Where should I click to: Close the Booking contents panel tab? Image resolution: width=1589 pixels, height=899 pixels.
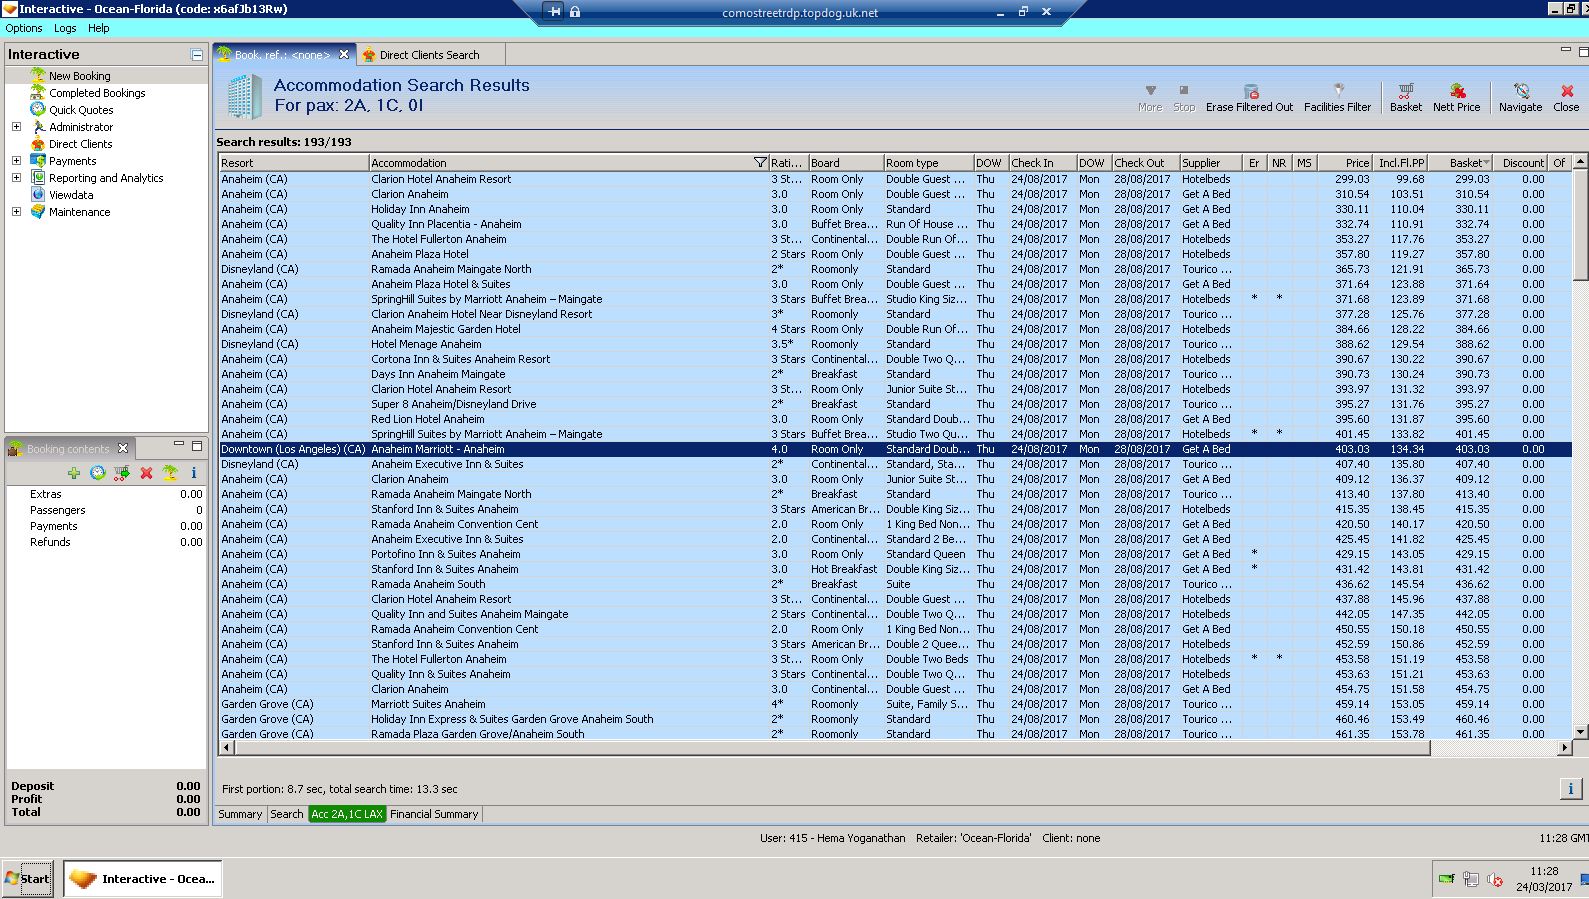click(x=123, y=448)
